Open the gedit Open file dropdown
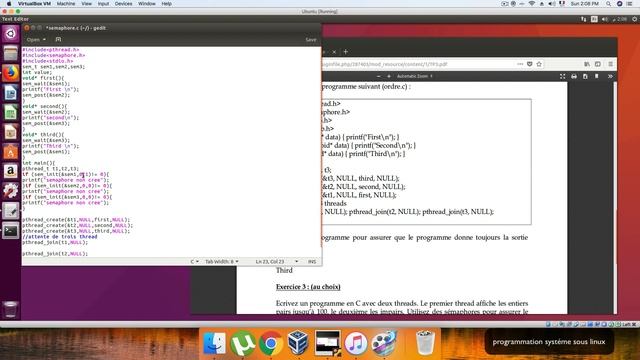Screen dimensions: 640x360 tap(36, 40)
